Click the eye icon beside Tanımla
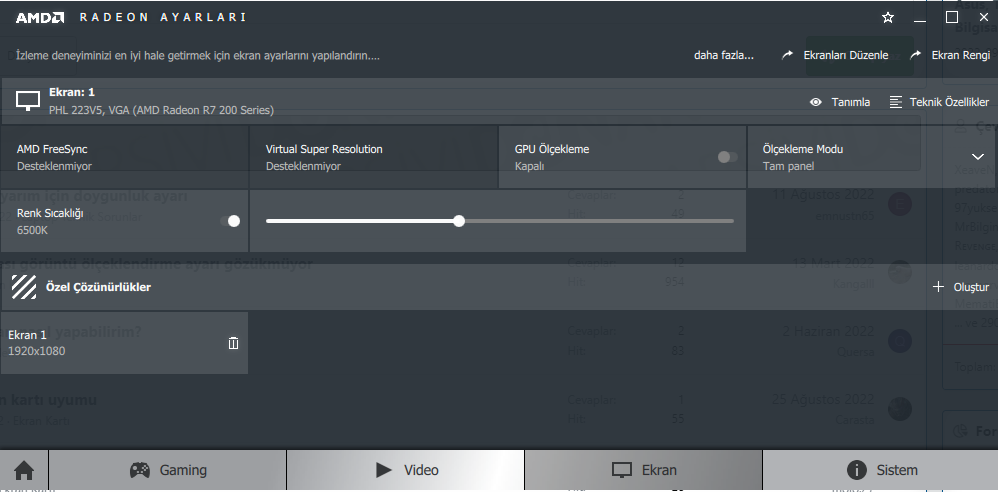Image resolution: width=998 pixels, height=492 pixels. [815, 102]
